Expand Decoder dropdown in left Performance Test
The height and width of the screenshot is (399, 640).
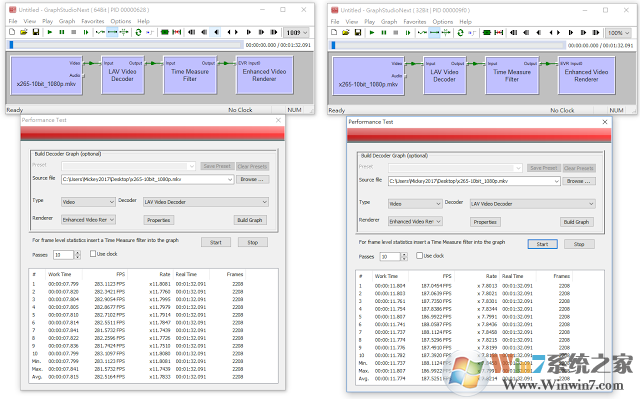[264, 202]
